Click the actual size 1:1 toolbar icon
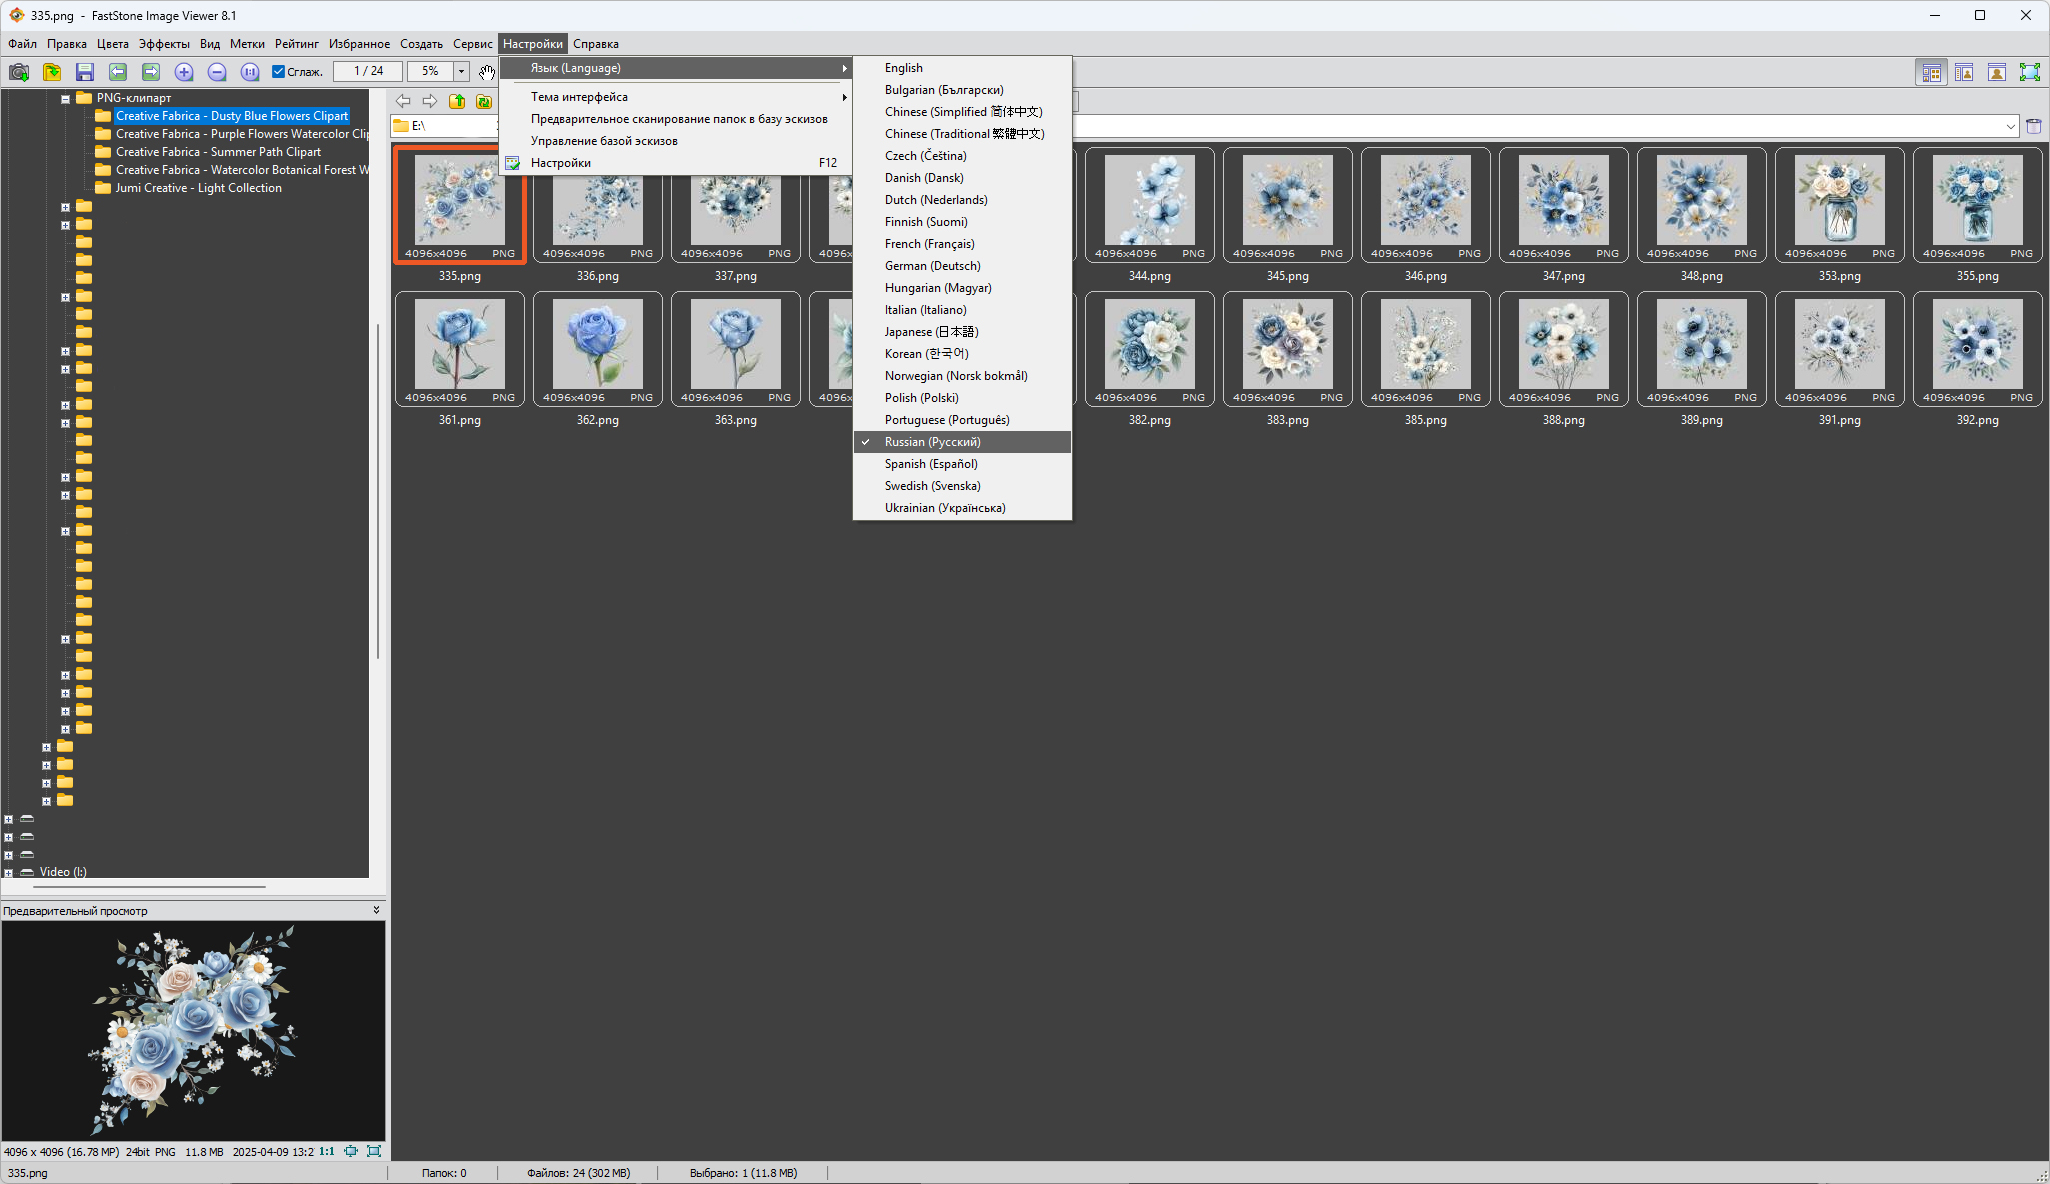Viewport: 2050px width, 1184px height. pos(250,72)
